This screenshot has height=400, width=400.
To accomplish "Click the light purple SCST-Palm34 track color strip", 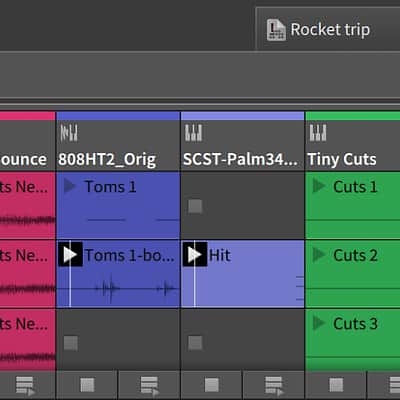I will coord(243,116).
